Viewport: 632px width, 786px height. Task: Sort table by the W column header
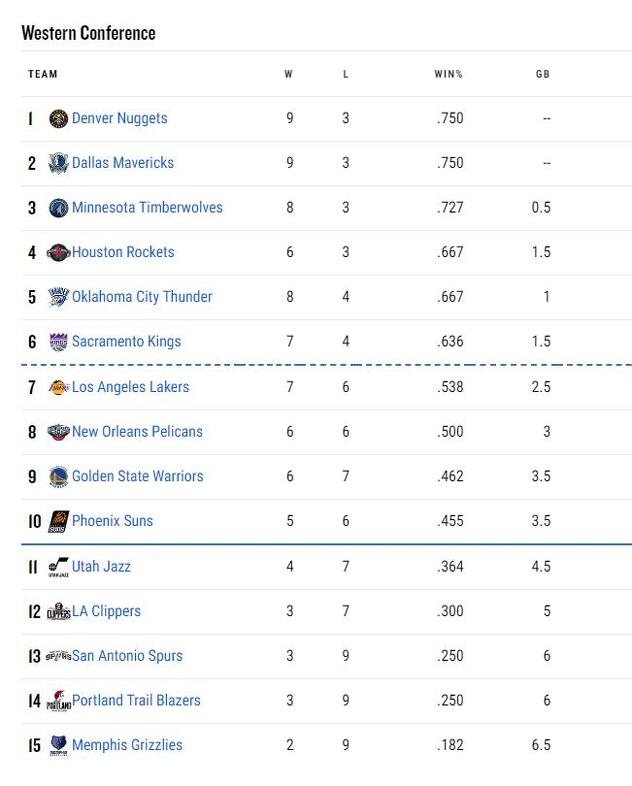[289, 74]
